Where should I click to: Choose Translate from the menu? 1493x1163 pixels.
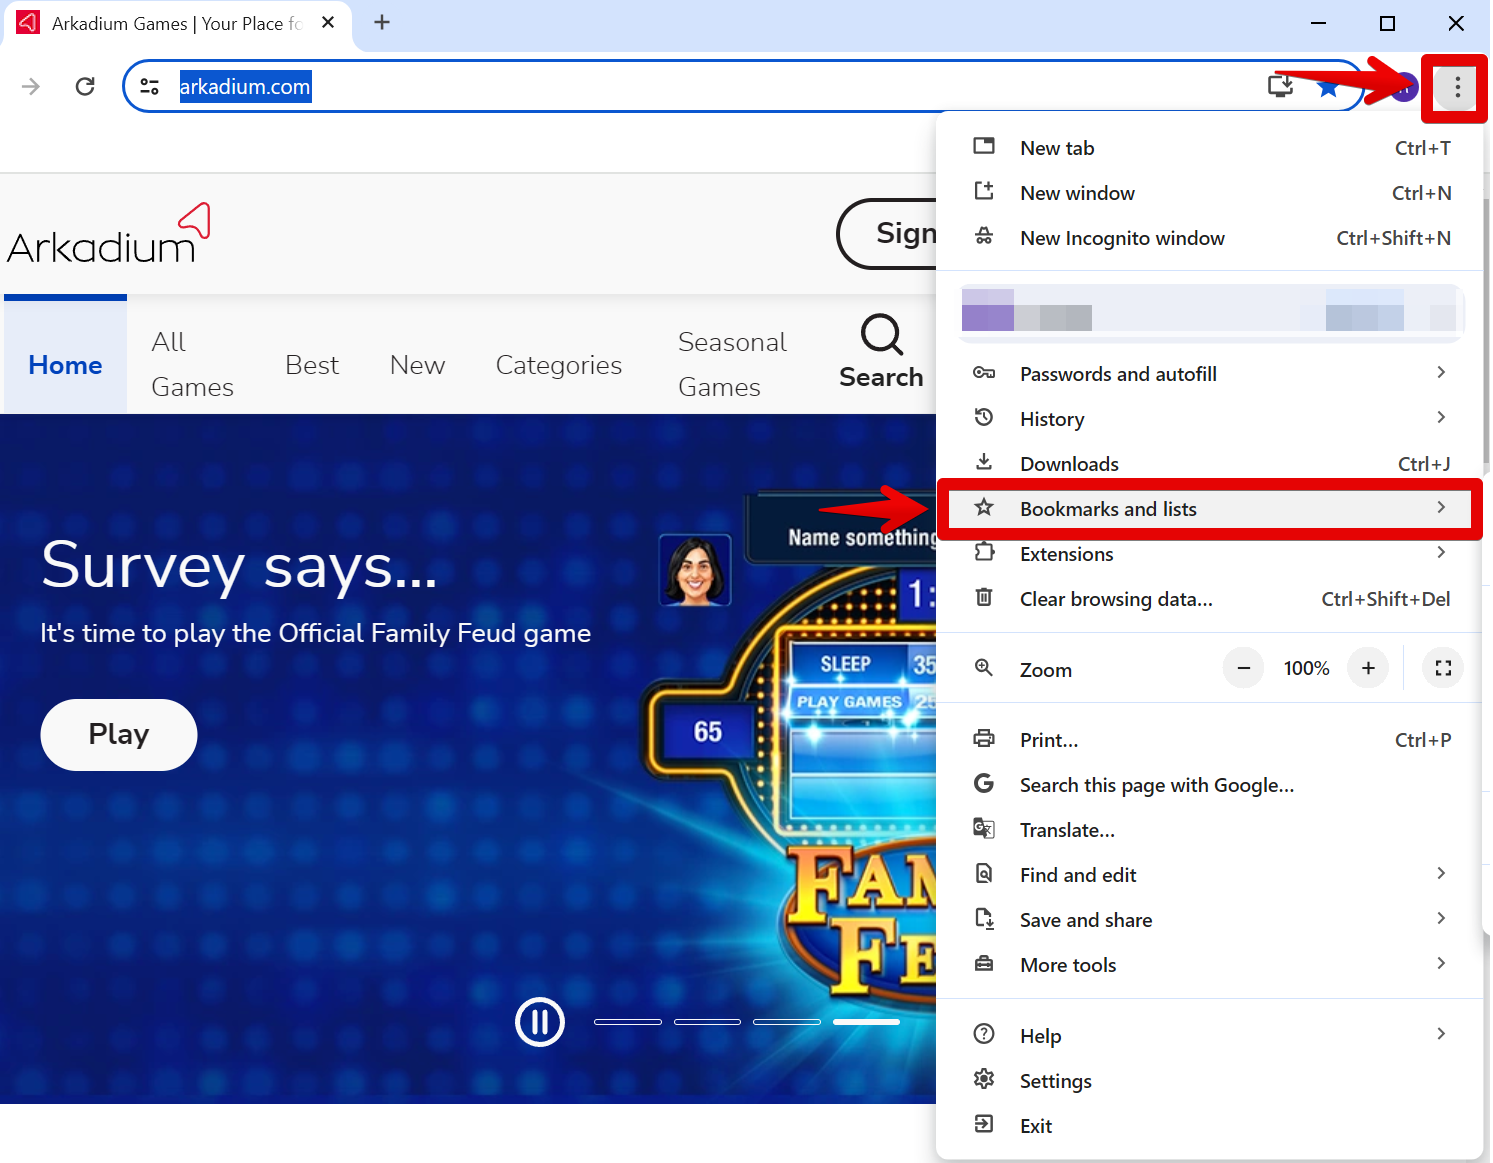1210,830
